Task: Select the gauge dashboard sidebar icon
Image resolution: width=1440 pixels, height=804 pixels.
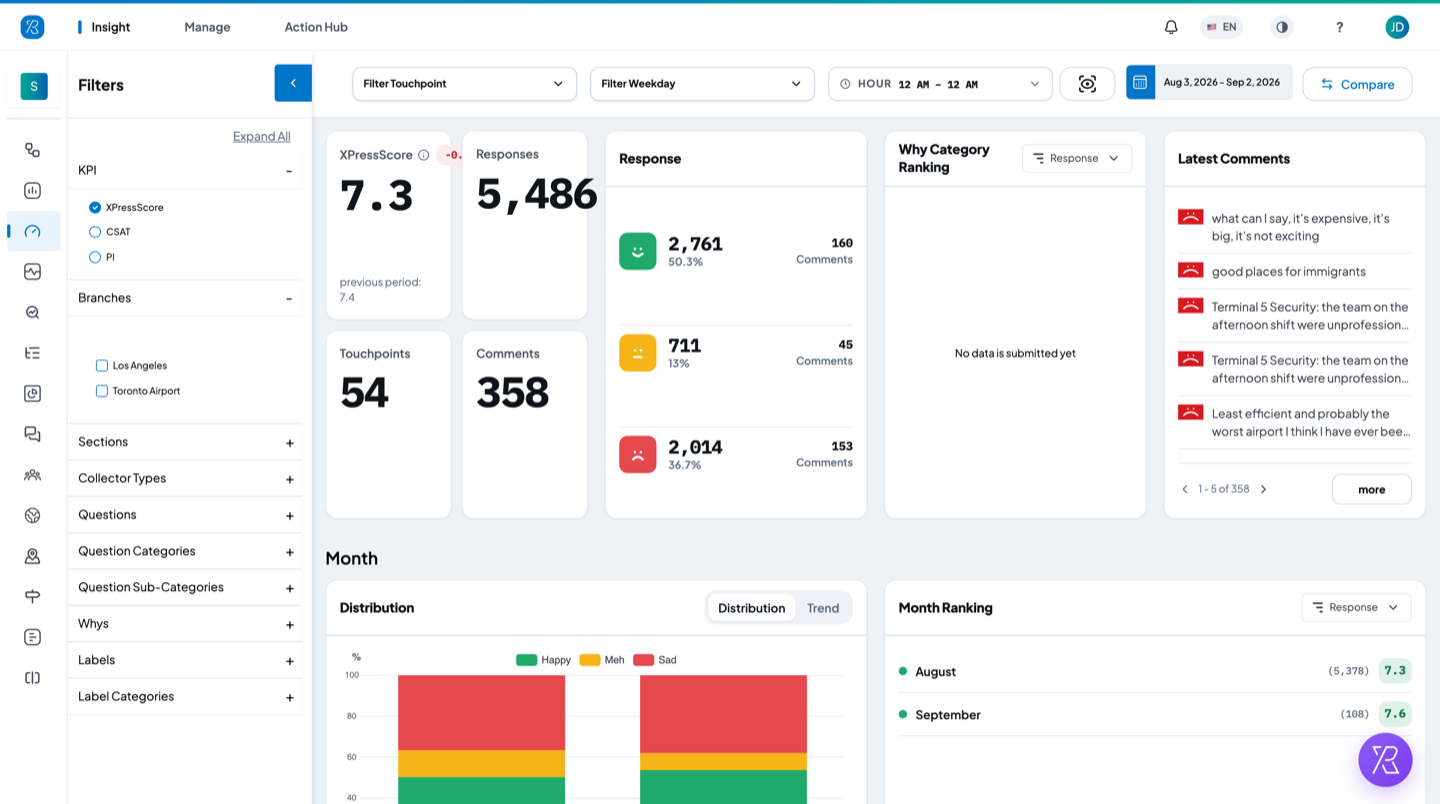Action: (x=32, y=231)
